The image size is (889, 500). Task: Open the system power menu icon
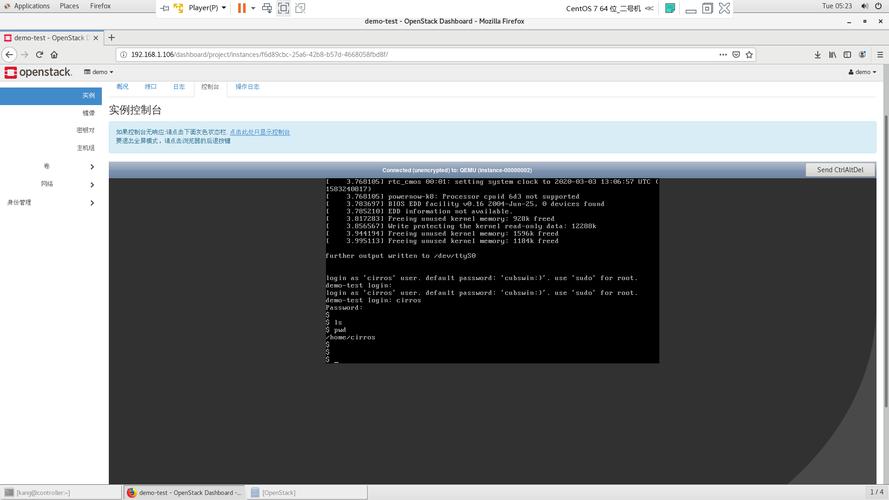coord(878,6)
